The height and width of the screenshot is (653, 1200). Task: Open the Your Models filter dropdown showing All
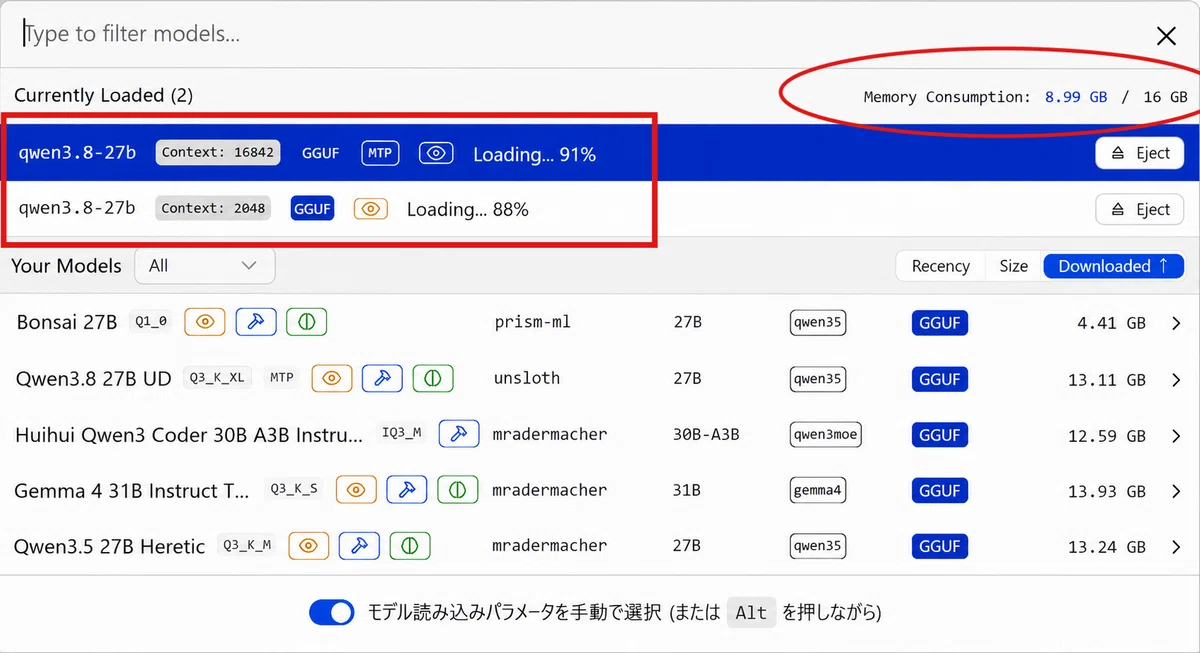coord(204,266)
